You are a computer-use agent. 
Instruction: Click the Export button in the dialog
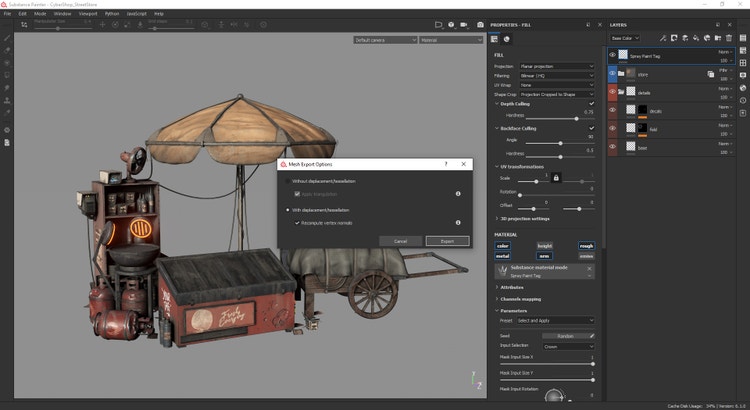[x=447, y=241]
